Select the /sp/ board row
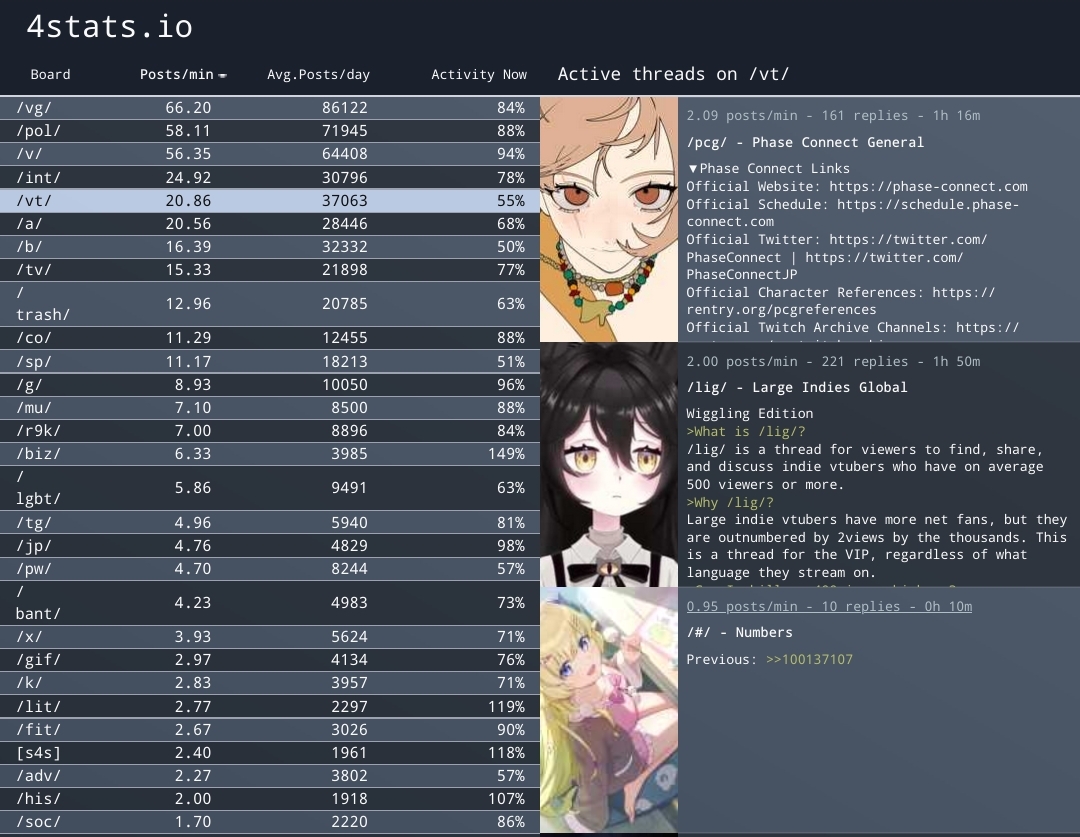Screen dimensions: 1080x837 [x=270, y=361]
